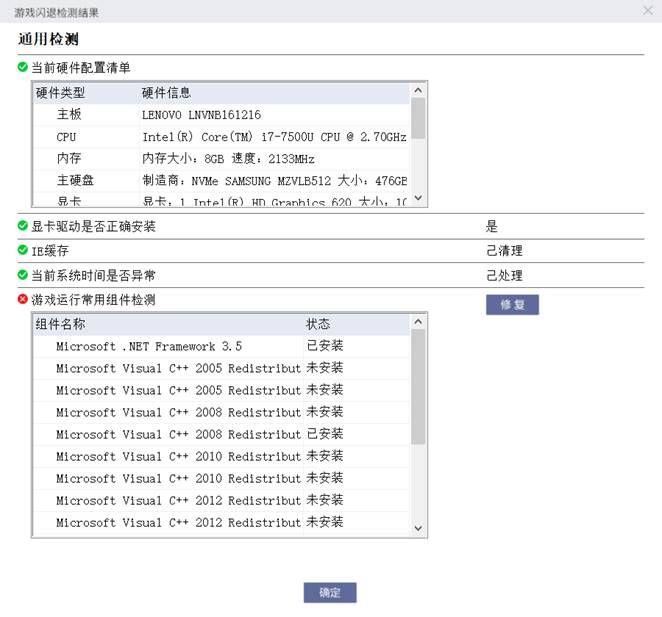662x617 pixels.
Task: Select the 内存大小: 8GB cell
Action: click(228, 159)
